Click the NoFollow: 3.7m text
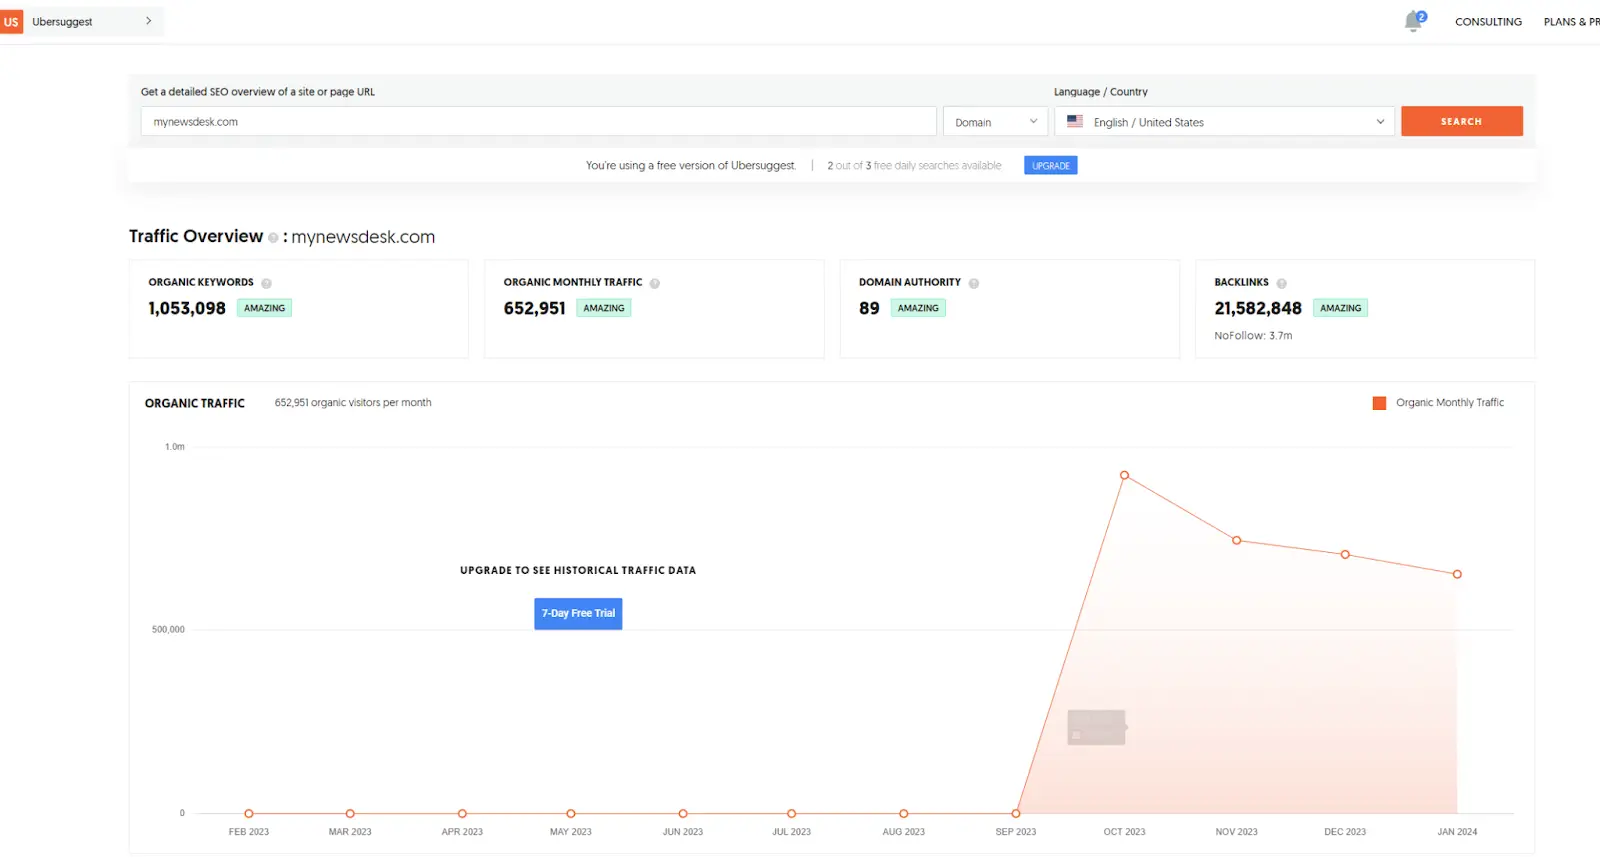The width and height of the screenshot is (1600, 866). (x=1253, y=336)
